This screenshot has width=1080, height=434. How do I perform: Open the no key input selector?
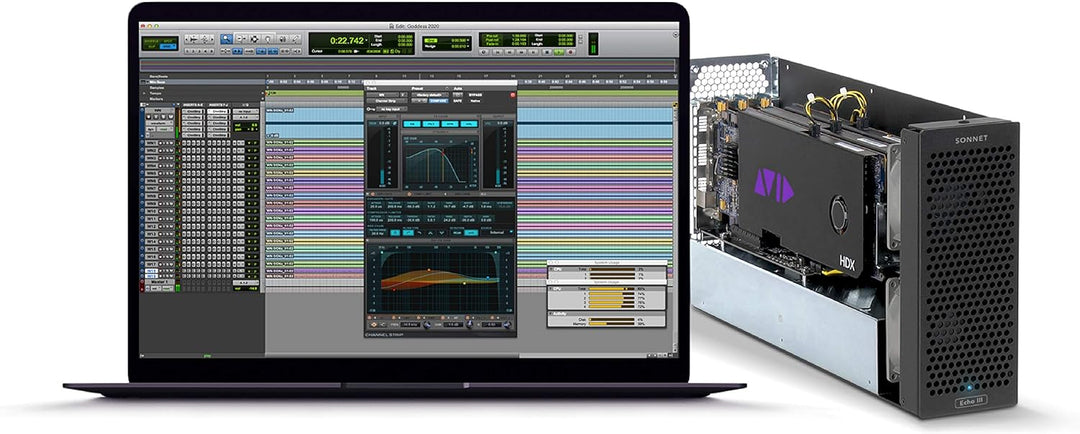click(x=392, y=110)
